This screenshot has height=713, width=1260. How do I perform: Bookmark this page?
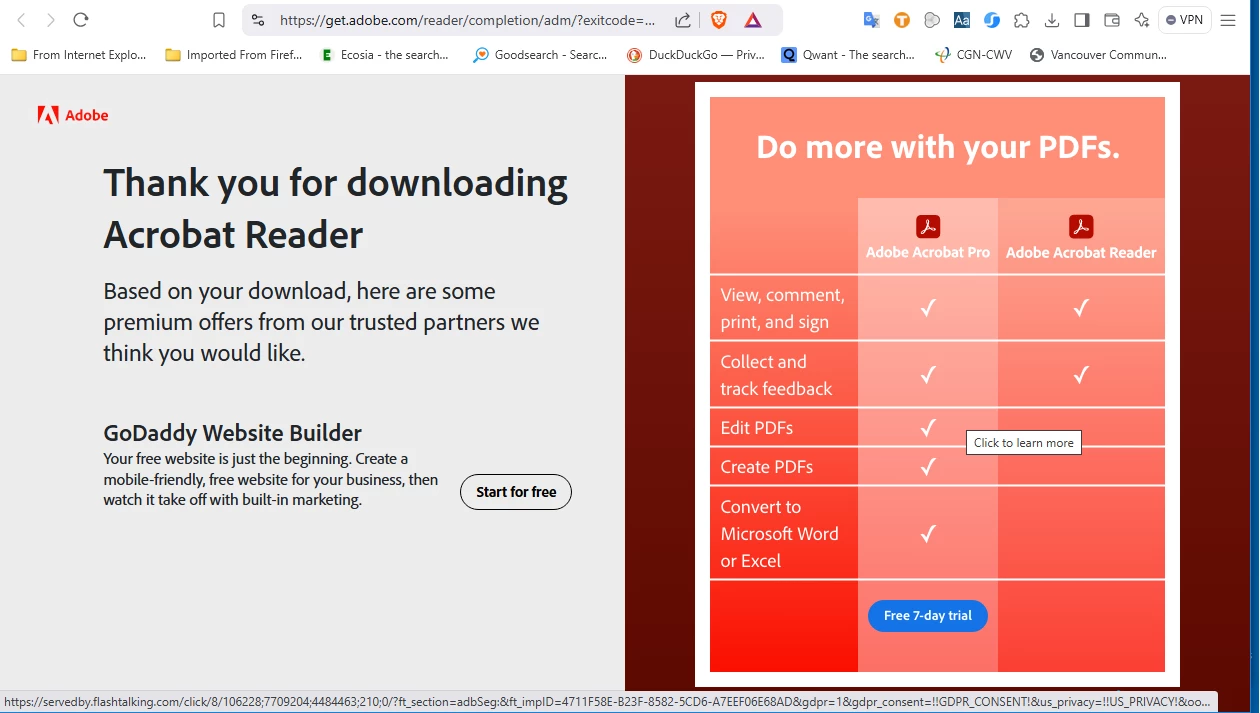pos(219,20)
